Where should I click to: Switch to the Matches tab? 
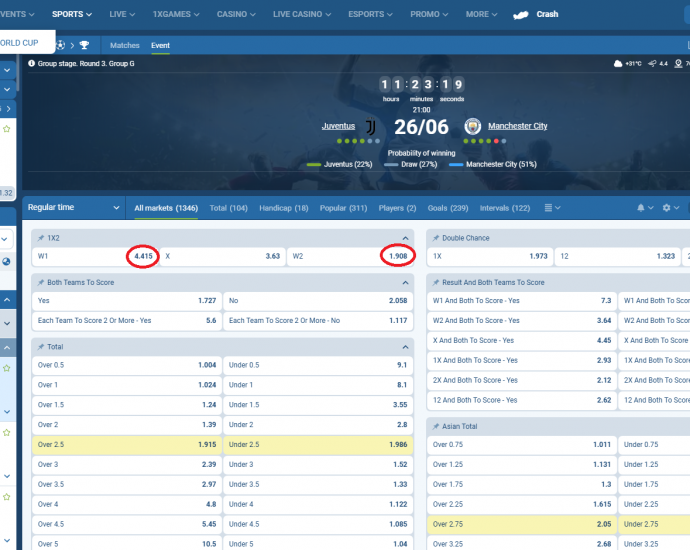(x=125, y=45)
